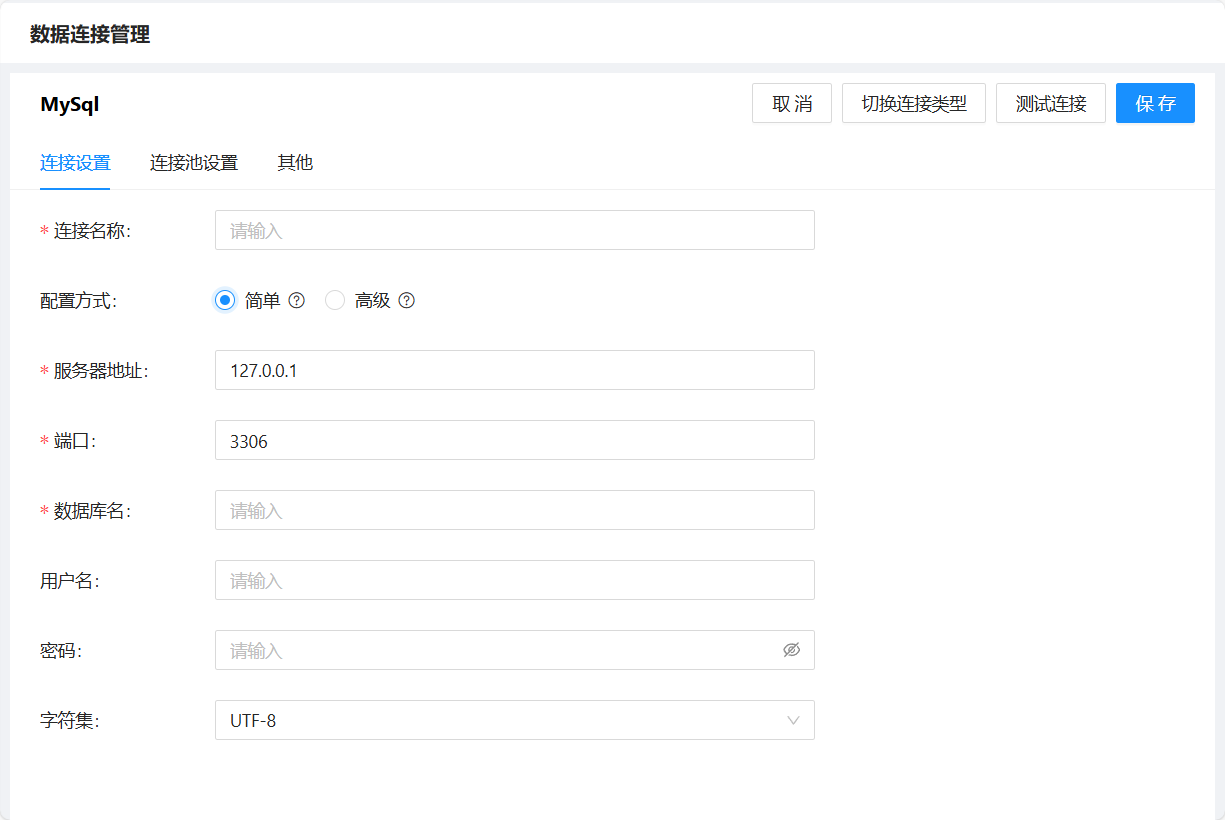Image resolution: width=1225 pixels, height=820 pixels.
Task: Click the 端口 field showing 3306
Action: pyautogui.click(x=514, y=440)
